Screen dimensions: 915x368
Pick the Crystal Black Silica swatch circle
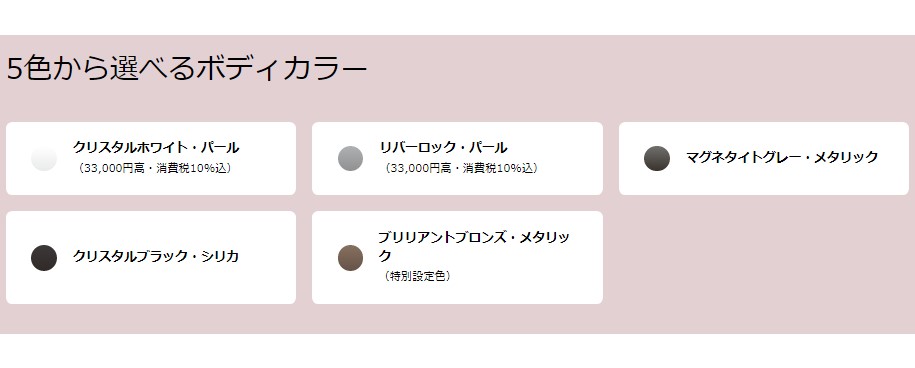pos(44,258)
